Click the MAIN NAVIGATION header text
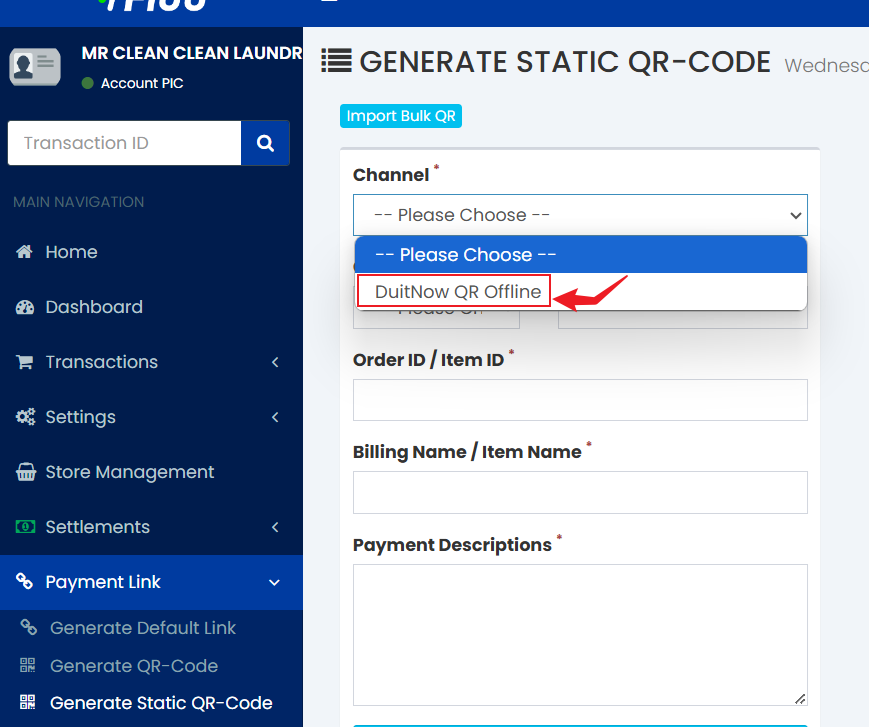The height and width of the screenshot is (727, 869). point(79,202)
